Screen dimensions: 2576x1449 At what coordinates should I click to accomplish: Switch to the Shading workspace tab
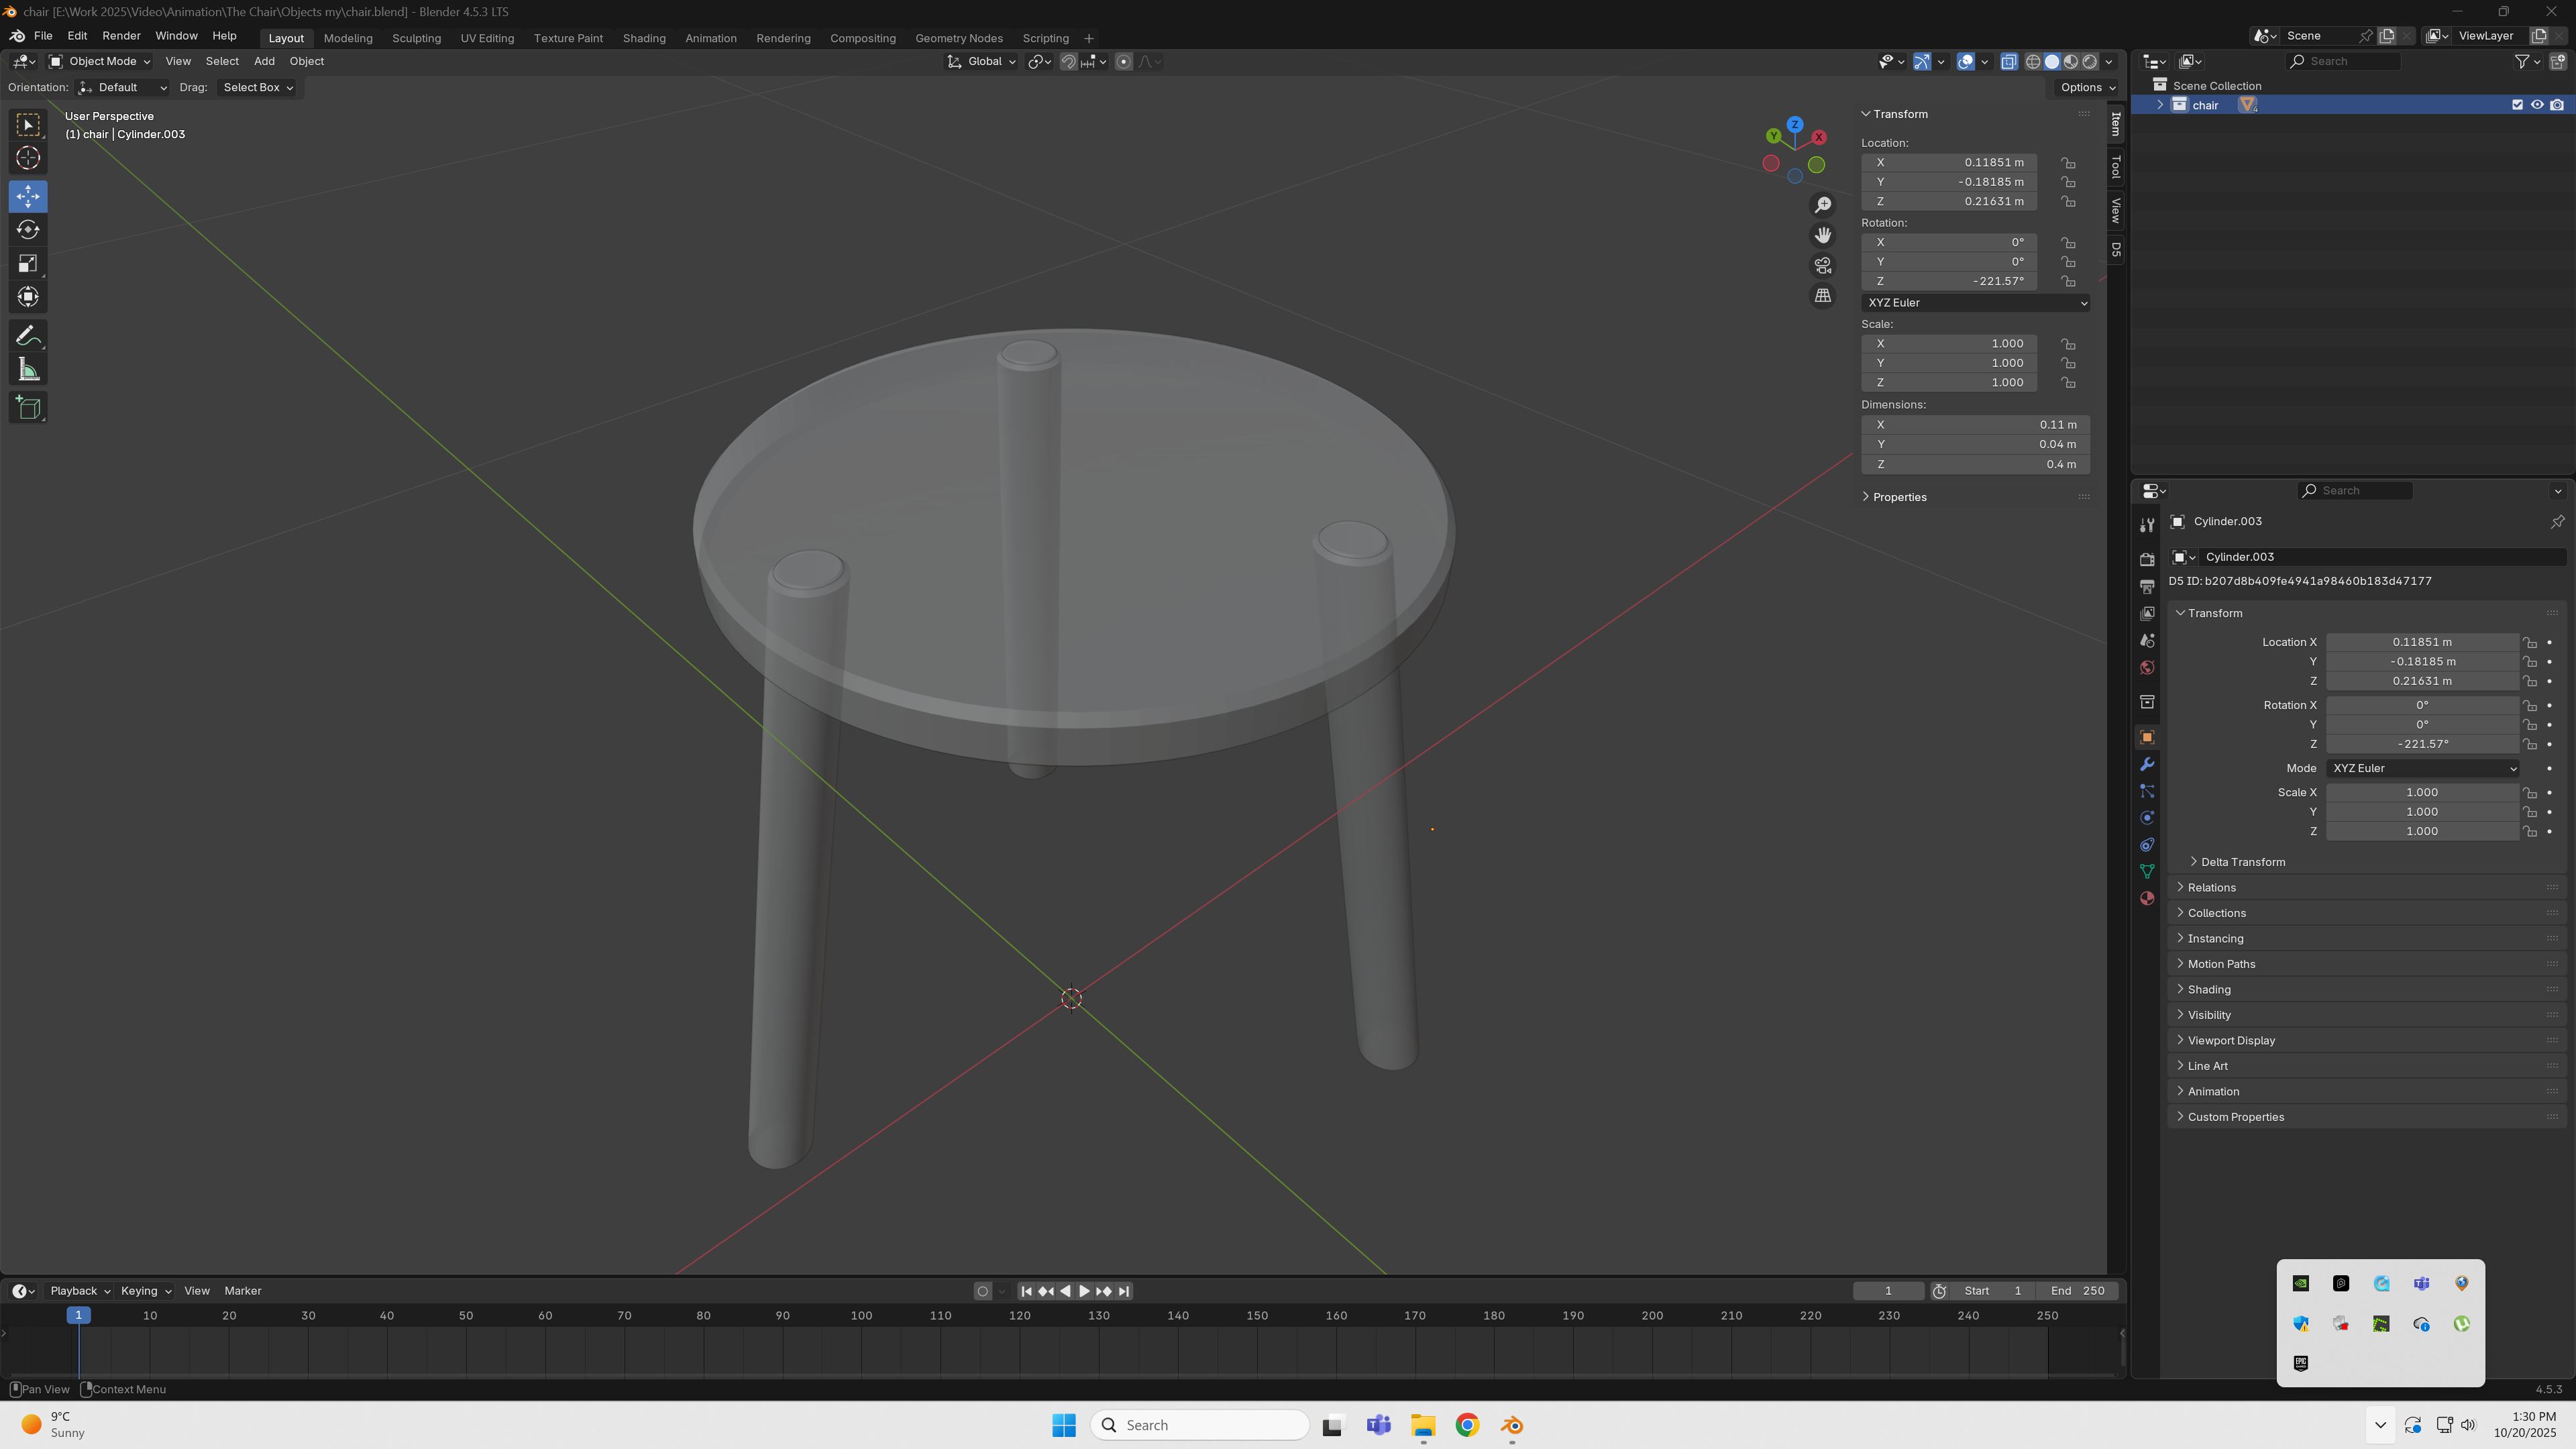coord(643,38)
